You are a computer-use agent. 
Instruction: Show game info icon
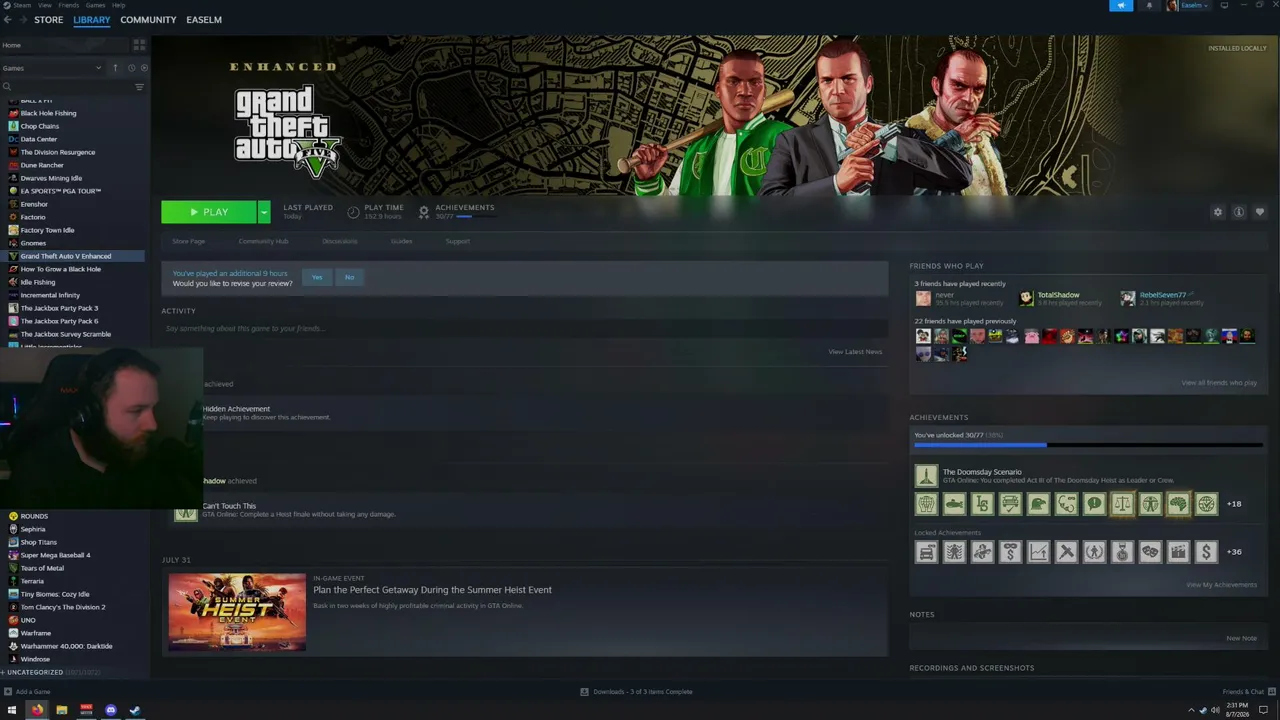tap(1238, 212)
